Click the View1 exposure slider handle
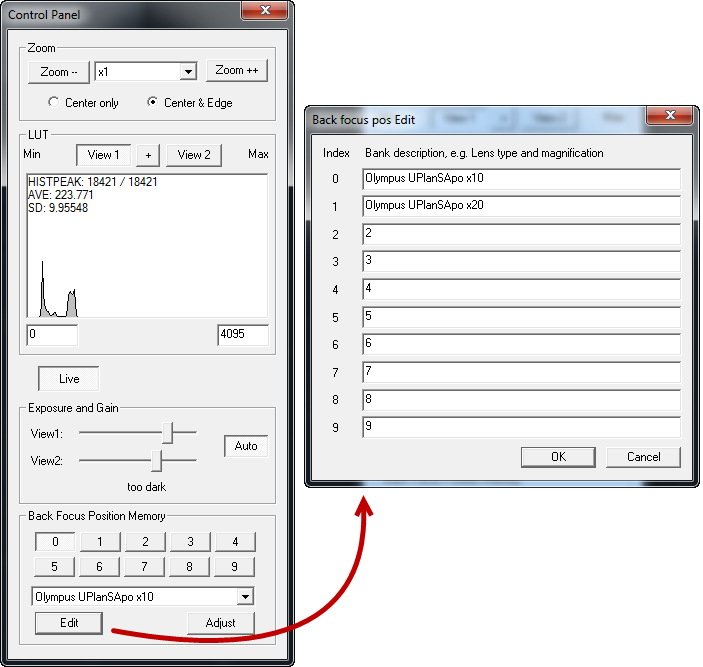 point(168,433)
